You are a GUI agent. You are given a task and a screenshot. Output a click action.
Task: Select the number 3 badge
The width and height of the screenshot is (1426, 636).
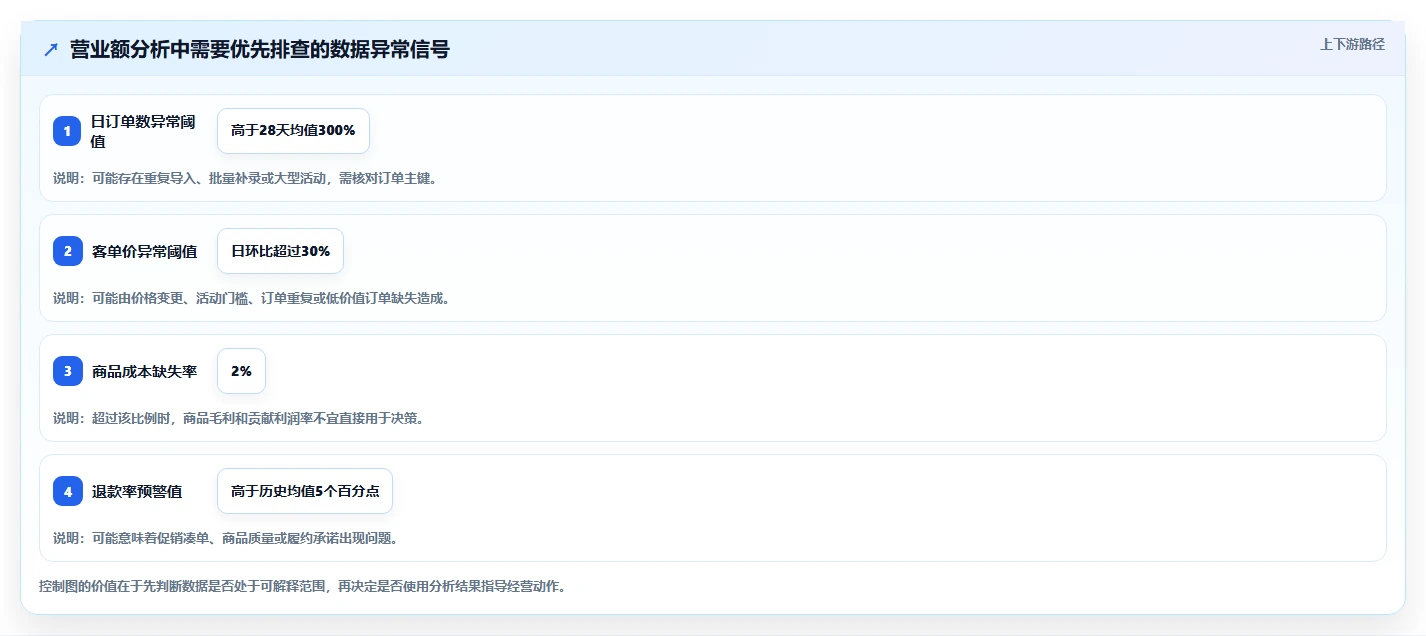67,371
